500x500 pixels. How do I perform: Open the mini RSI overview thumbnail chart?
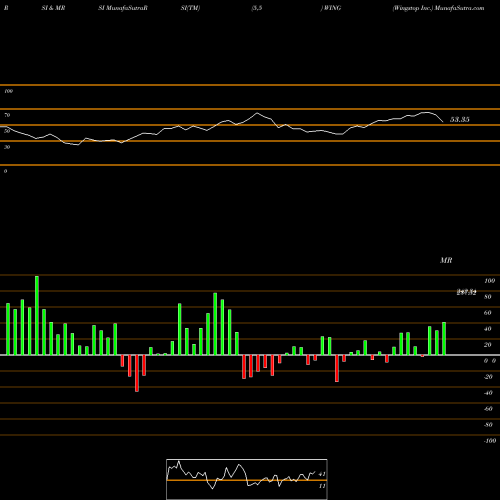[247, 479]
